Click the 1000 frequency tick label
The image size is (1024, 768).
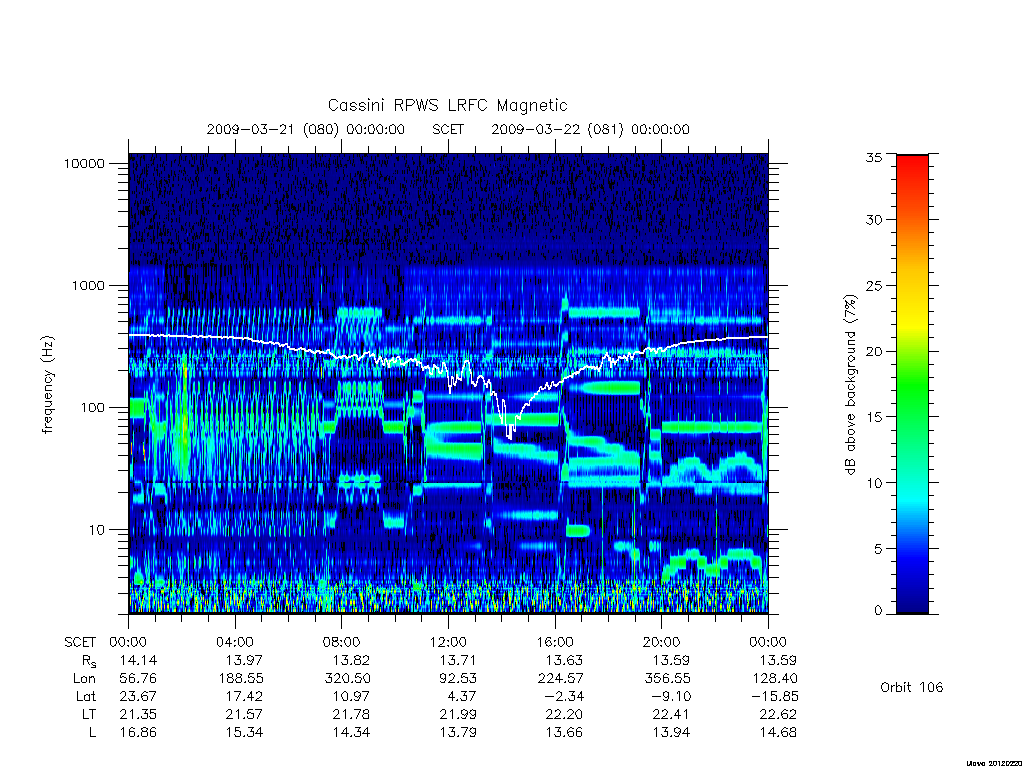point(88,285)
